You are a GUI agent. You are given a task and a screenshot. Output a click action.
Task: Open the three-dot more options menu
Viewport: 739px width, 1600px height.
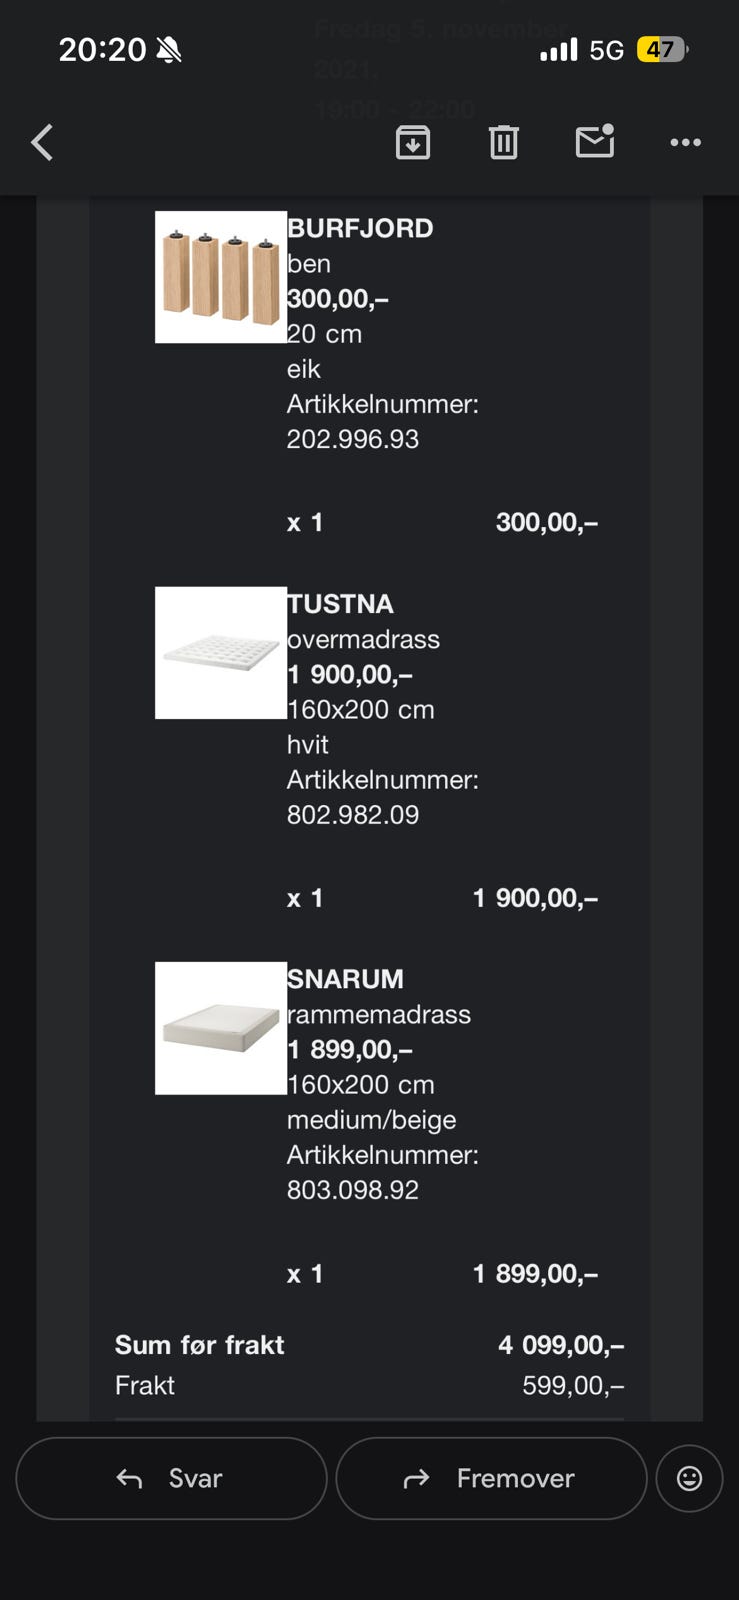685,143
